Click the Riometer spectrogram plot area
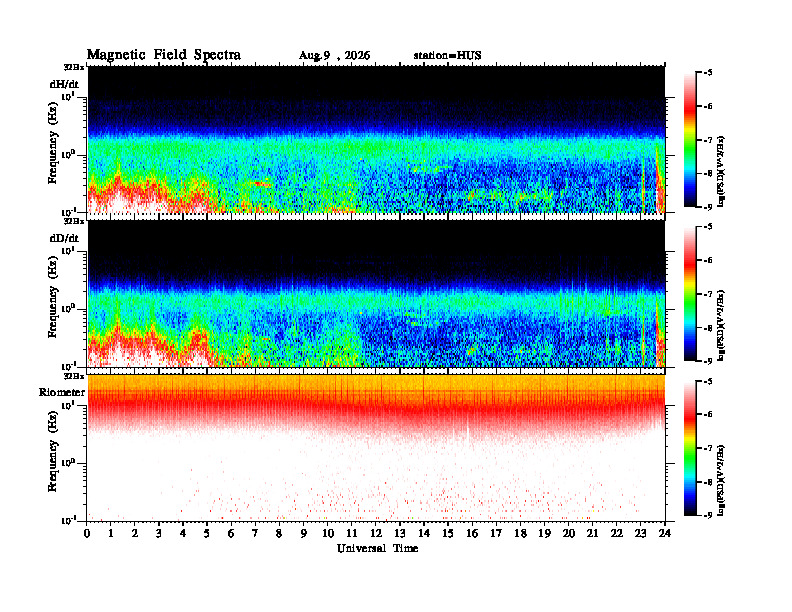The width and height of the screenshot is (792, 612). point(376,448)
